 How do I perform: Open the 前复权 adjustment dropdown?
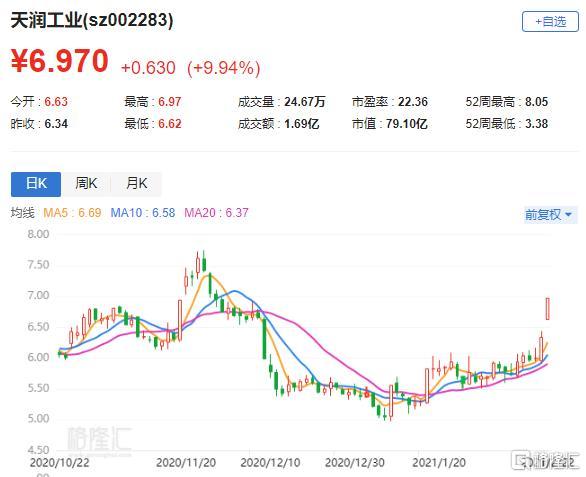click(550, 215)
